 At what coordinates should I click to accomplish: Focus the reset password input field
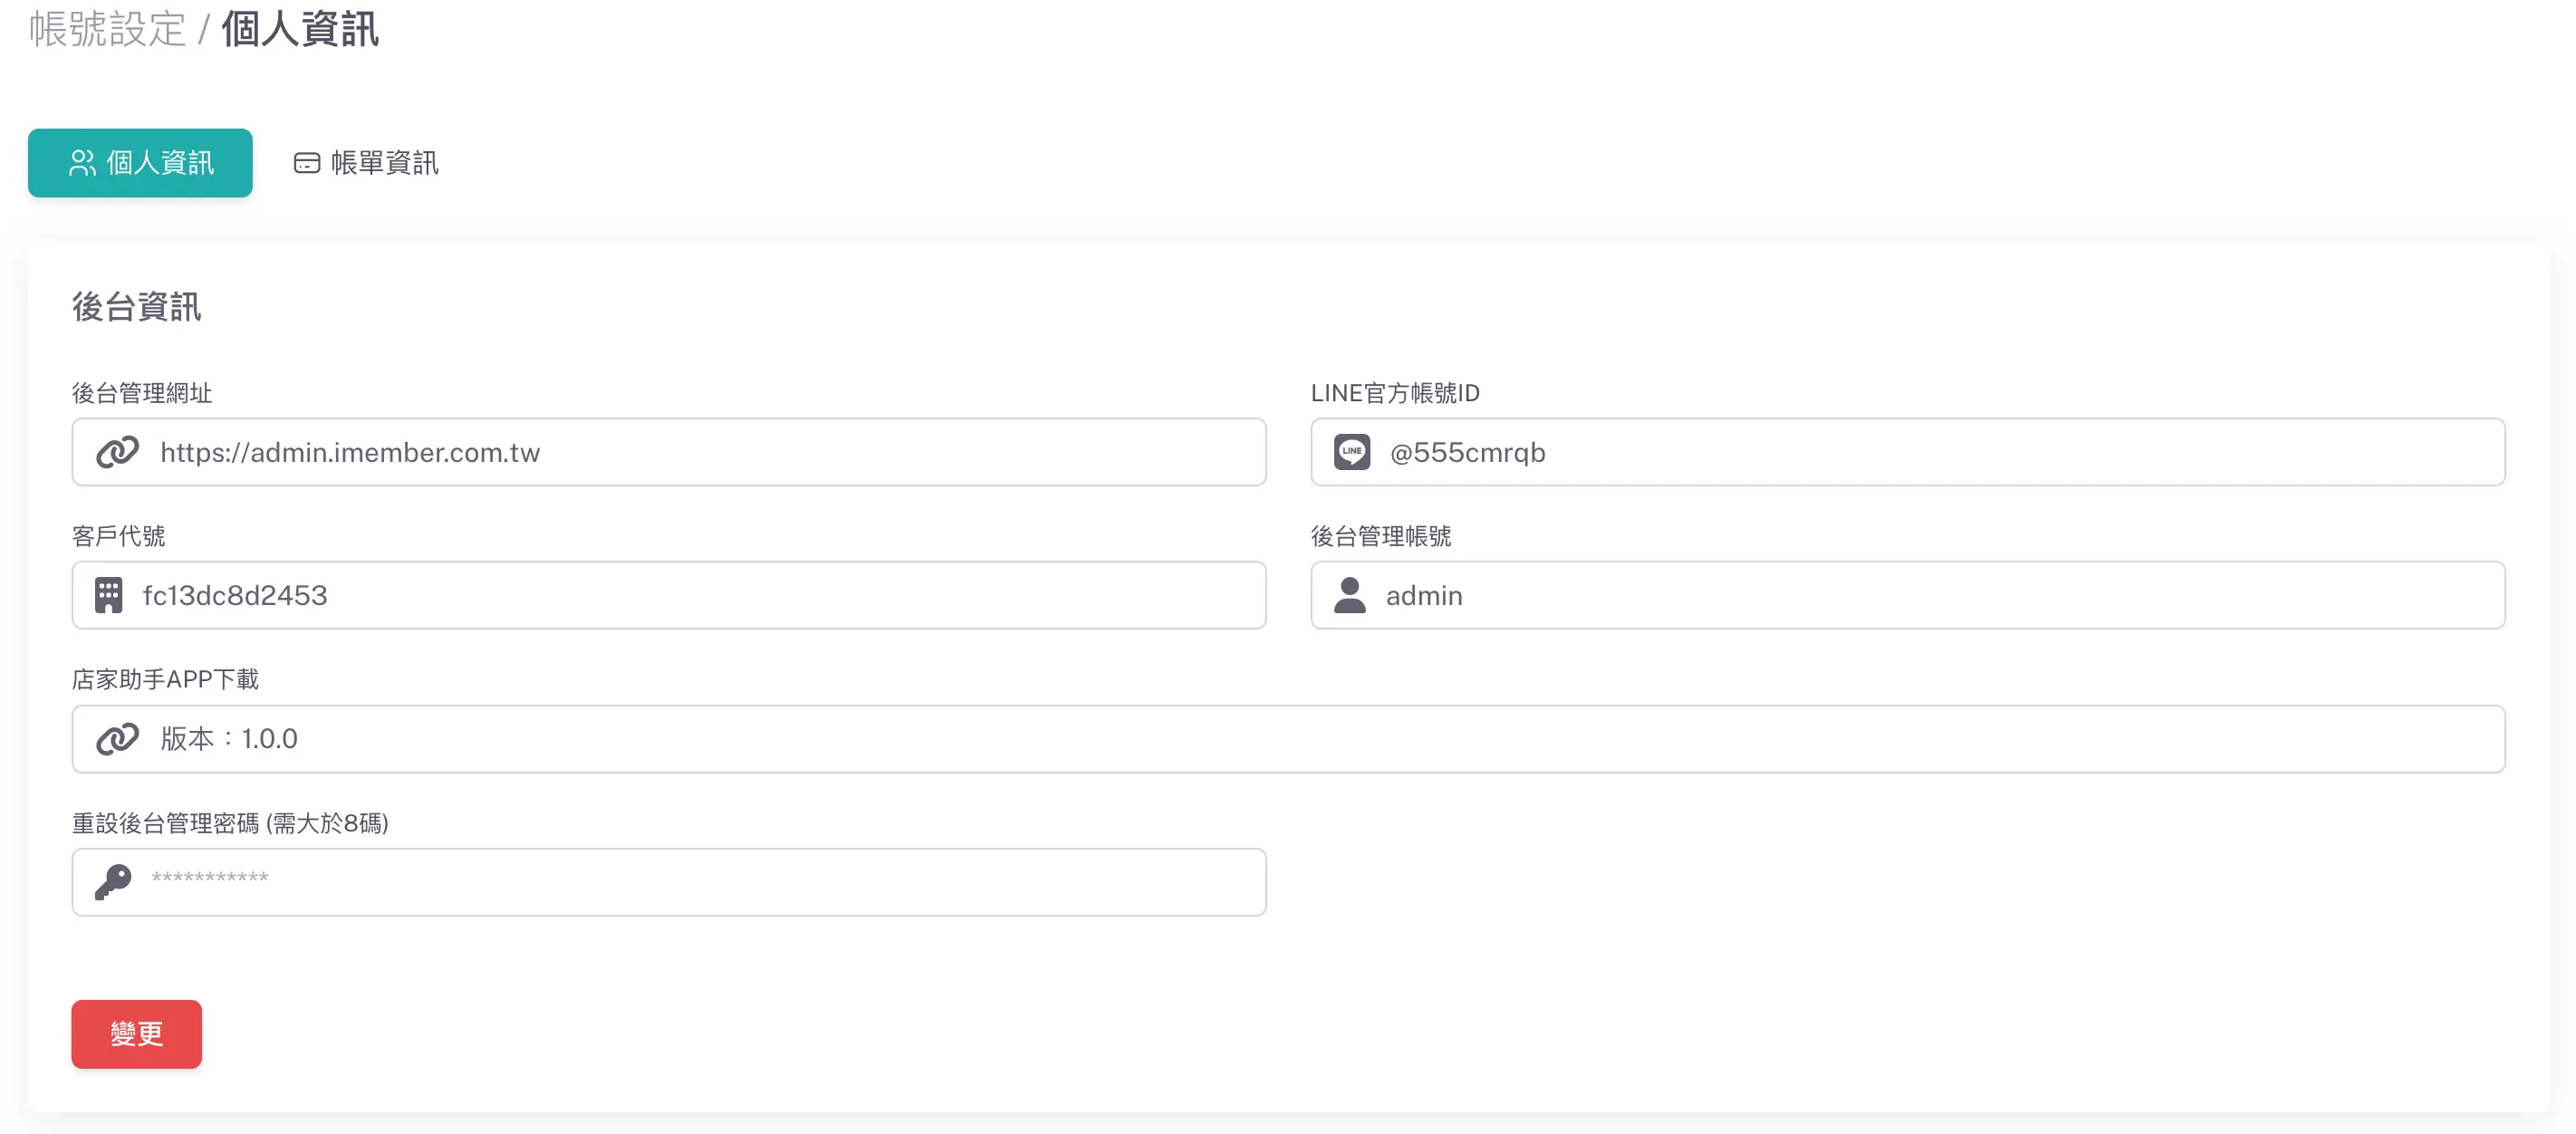(x=700, y=882)
